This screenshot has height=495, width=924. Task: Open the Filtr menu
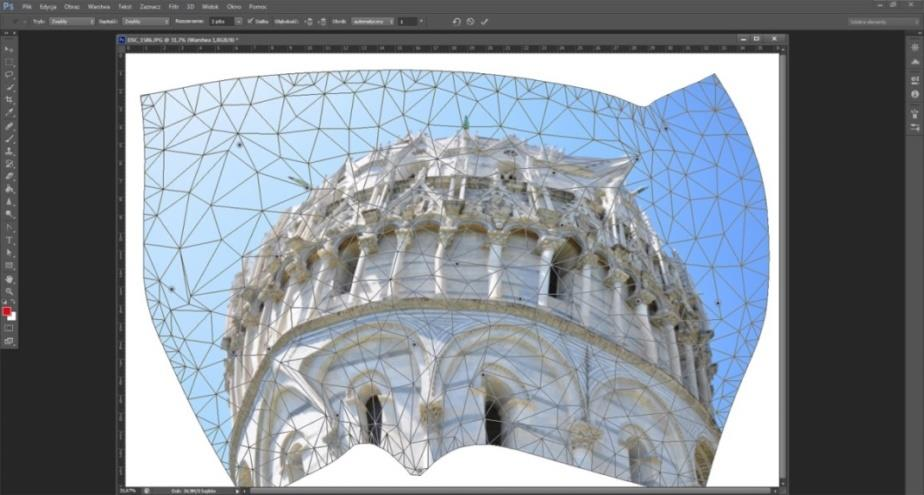(x=174, y=6)
